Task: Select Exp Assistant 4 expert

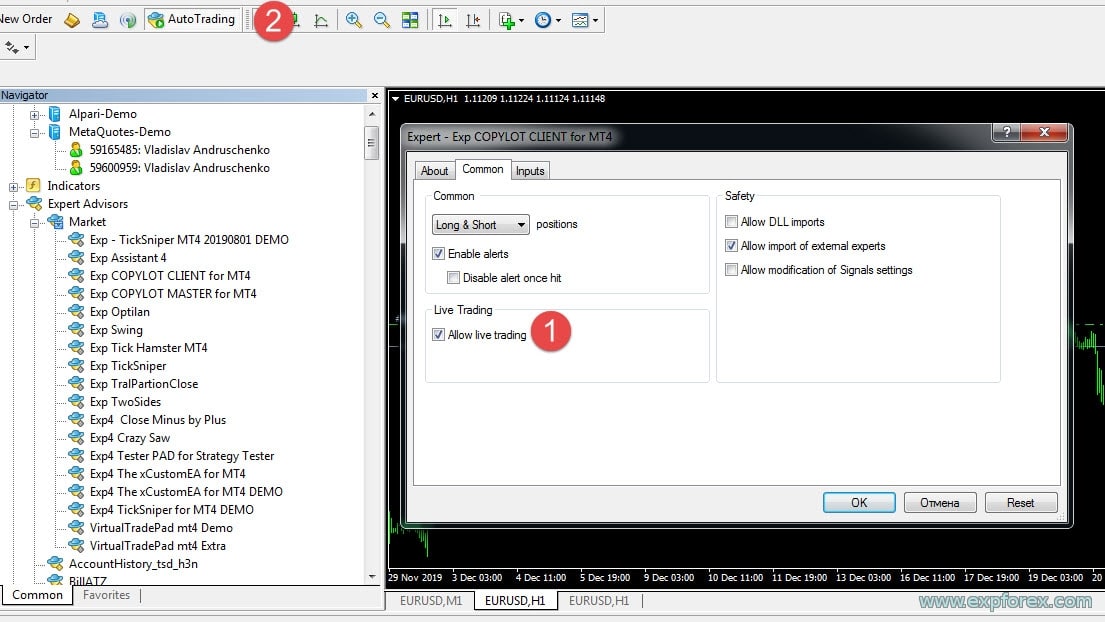Action: [x=128, y=258]
